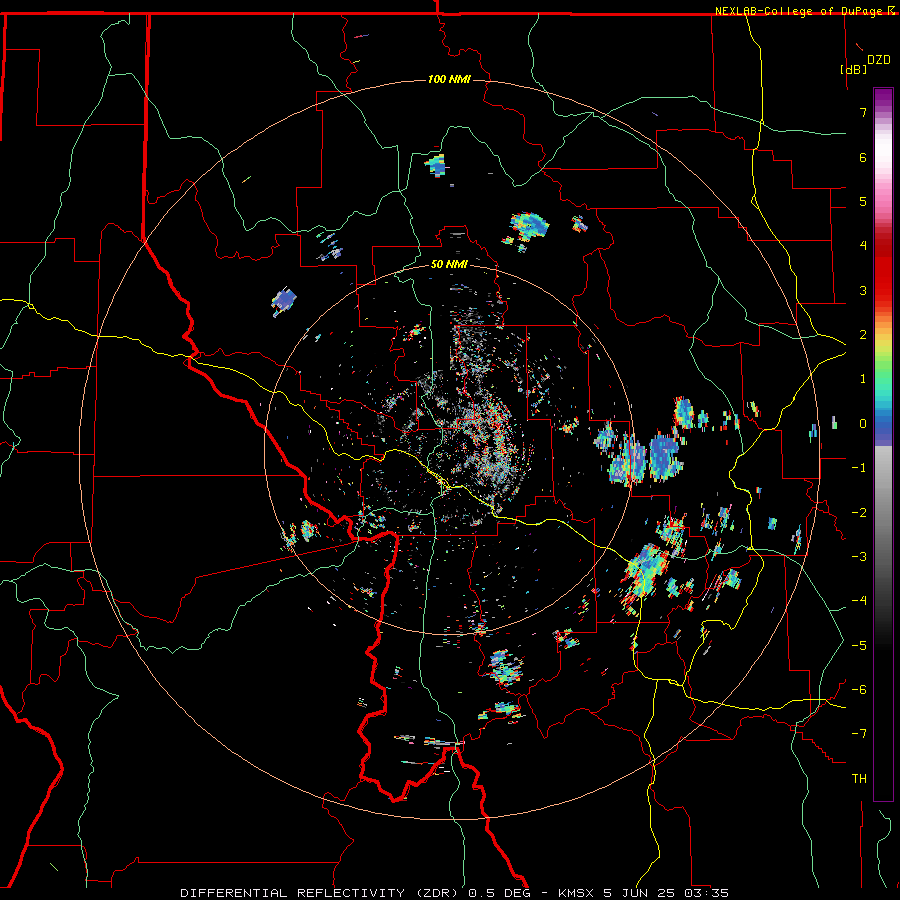Click the [dB] unit label
Viewport: 900px width, 900px height.
853,69
